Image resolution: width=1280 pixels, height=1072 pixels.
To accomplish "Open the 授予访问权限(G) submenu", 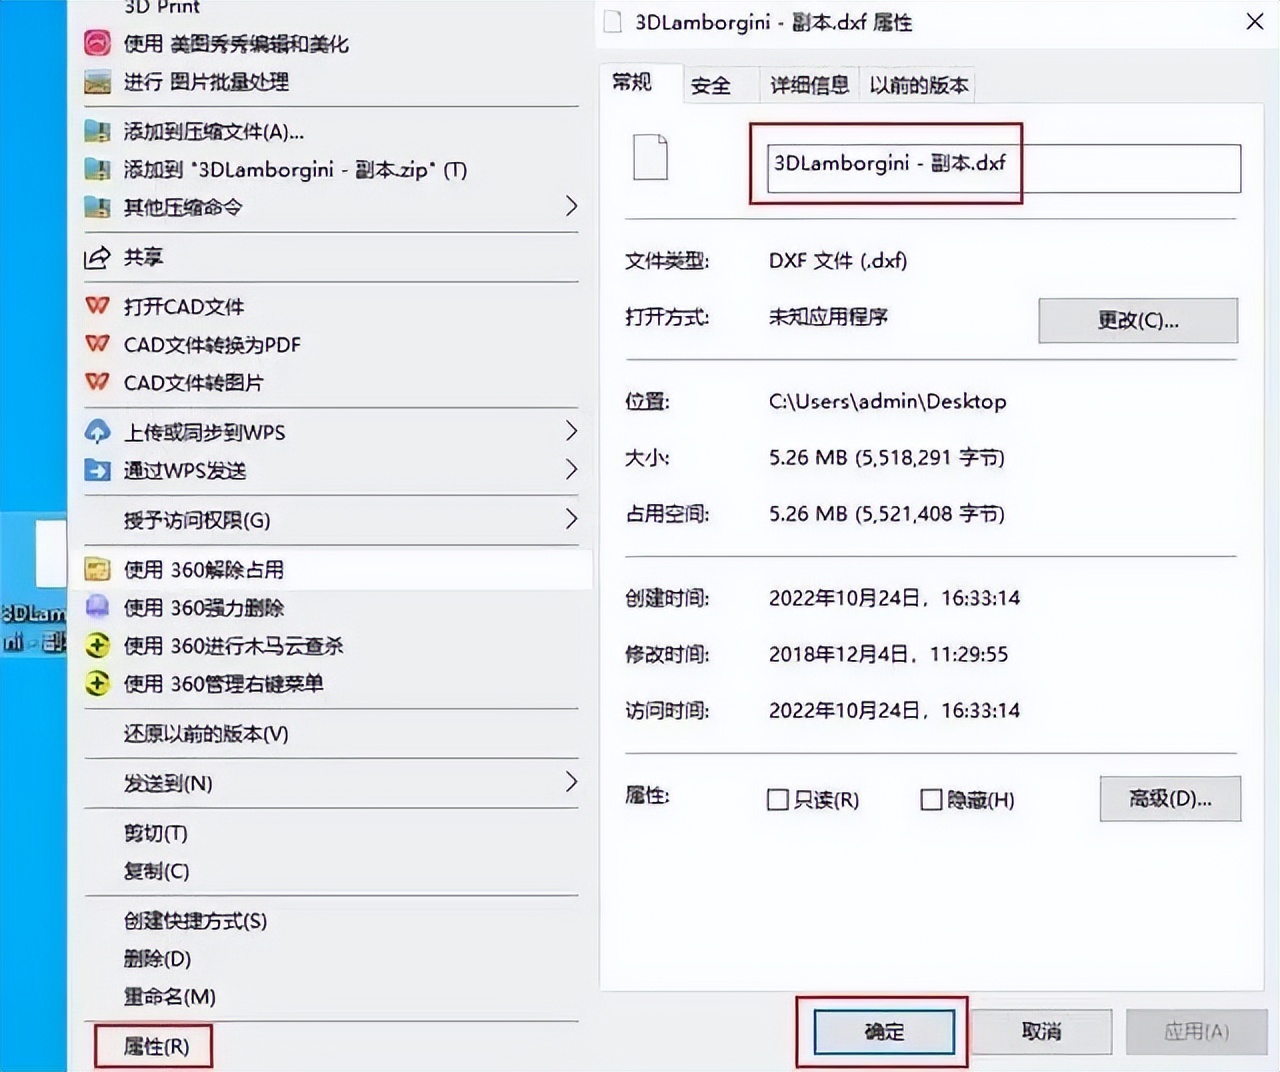I will pyautogui.click(x=571, y=520).
